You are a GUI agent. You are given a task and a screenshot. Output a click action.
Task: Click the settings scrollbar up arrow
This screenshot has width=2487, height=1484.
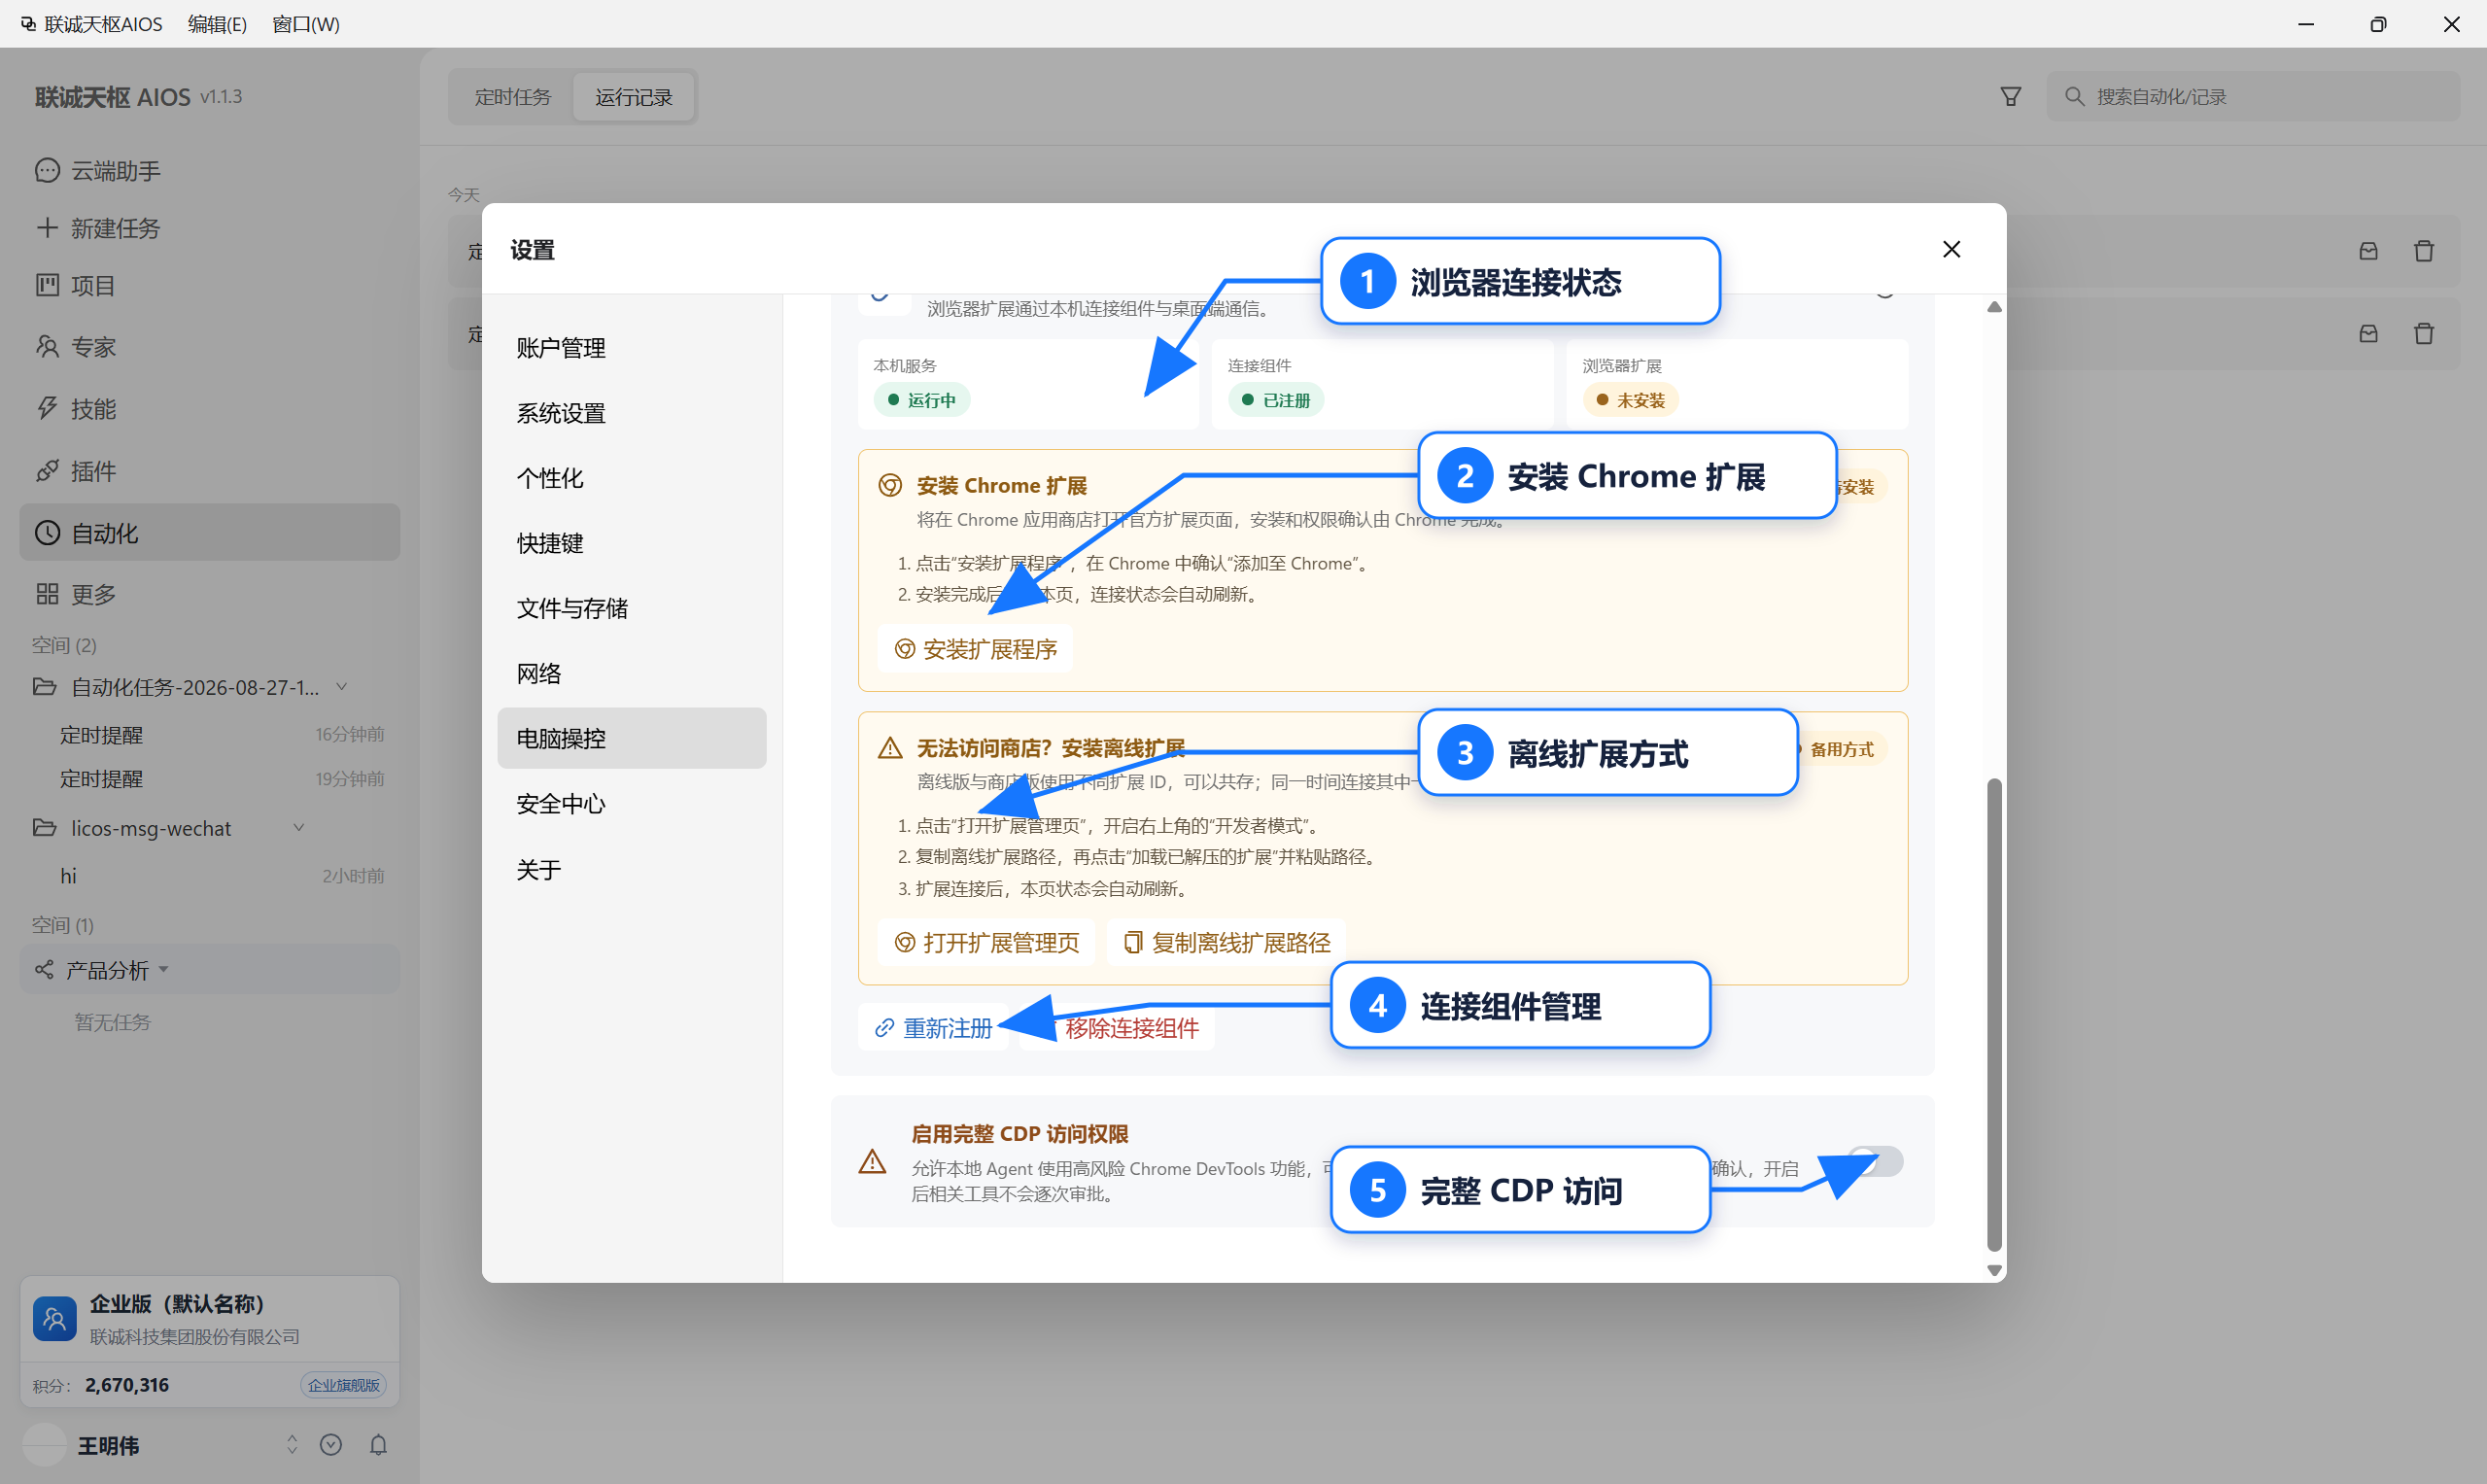pyautogui.click(x=1994, y=307)
